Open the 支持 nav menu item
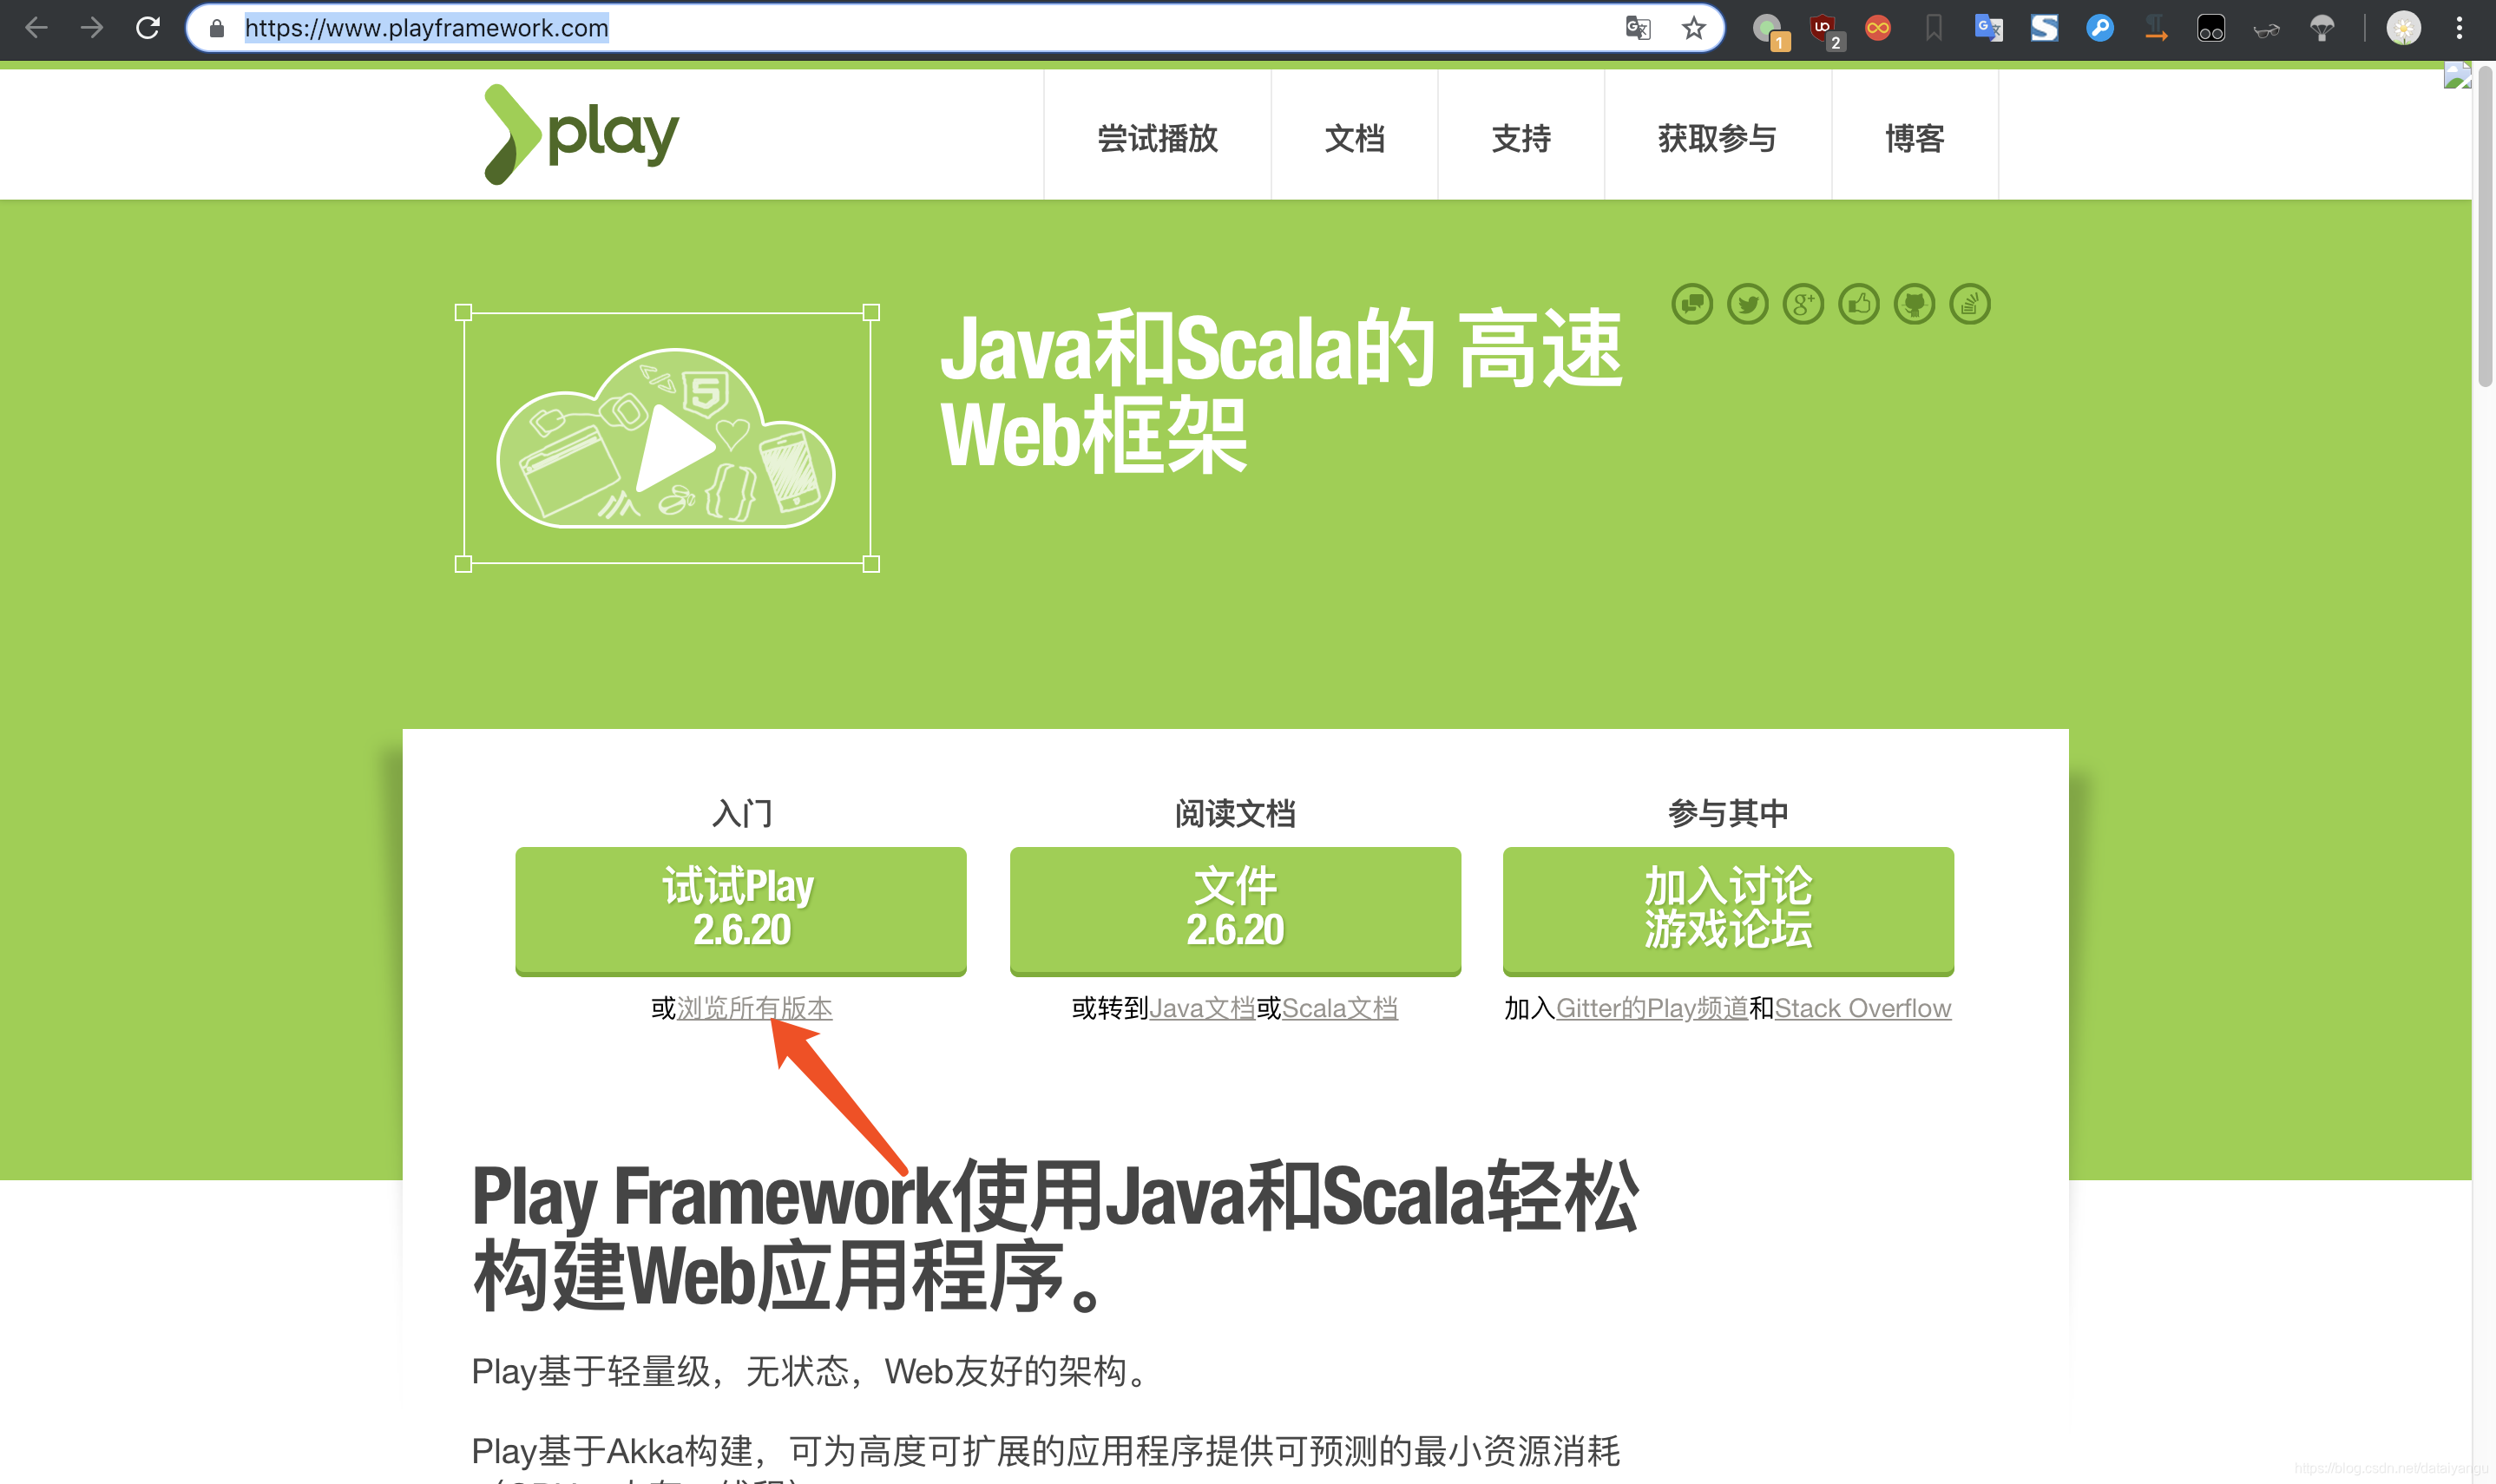 1521,138
